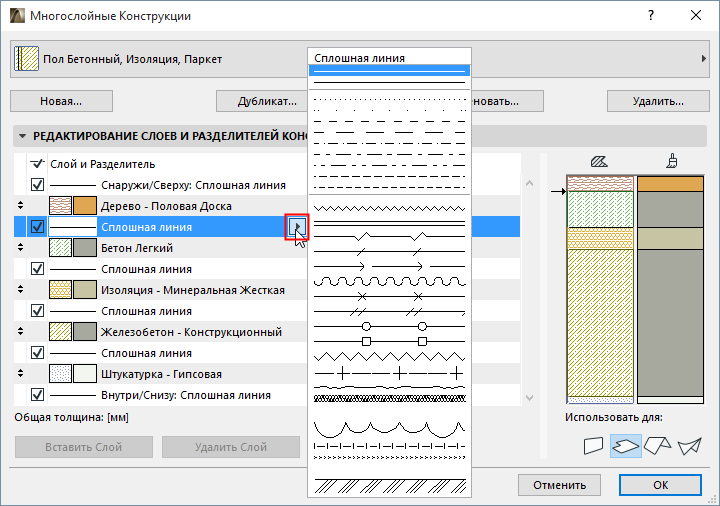Click drag handle for Изоляция - Минеральная Жесткая
Screen dimensions: 720x506
point(20,289)
